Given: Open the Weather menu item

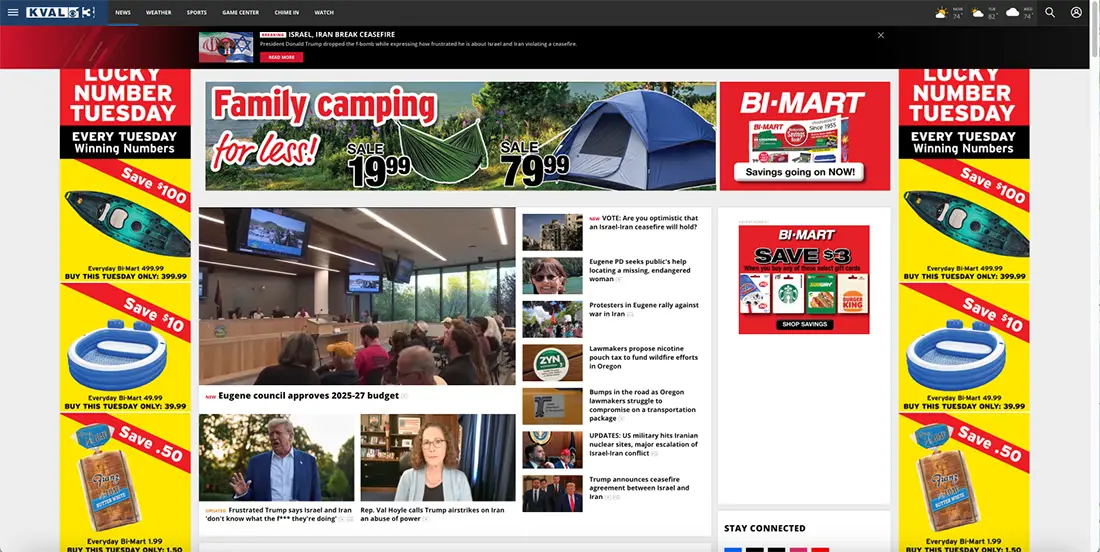Looking at the screenshot, I should pos(159,13).
